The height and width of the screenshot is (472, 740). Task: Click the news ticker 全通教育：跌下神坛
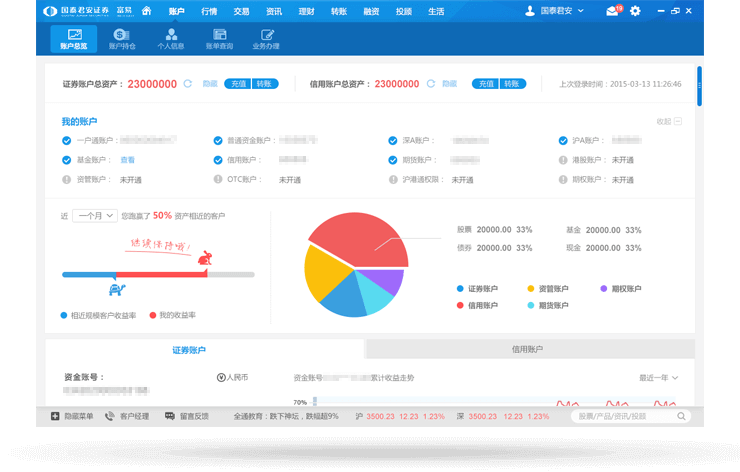[x=286, y=416]
